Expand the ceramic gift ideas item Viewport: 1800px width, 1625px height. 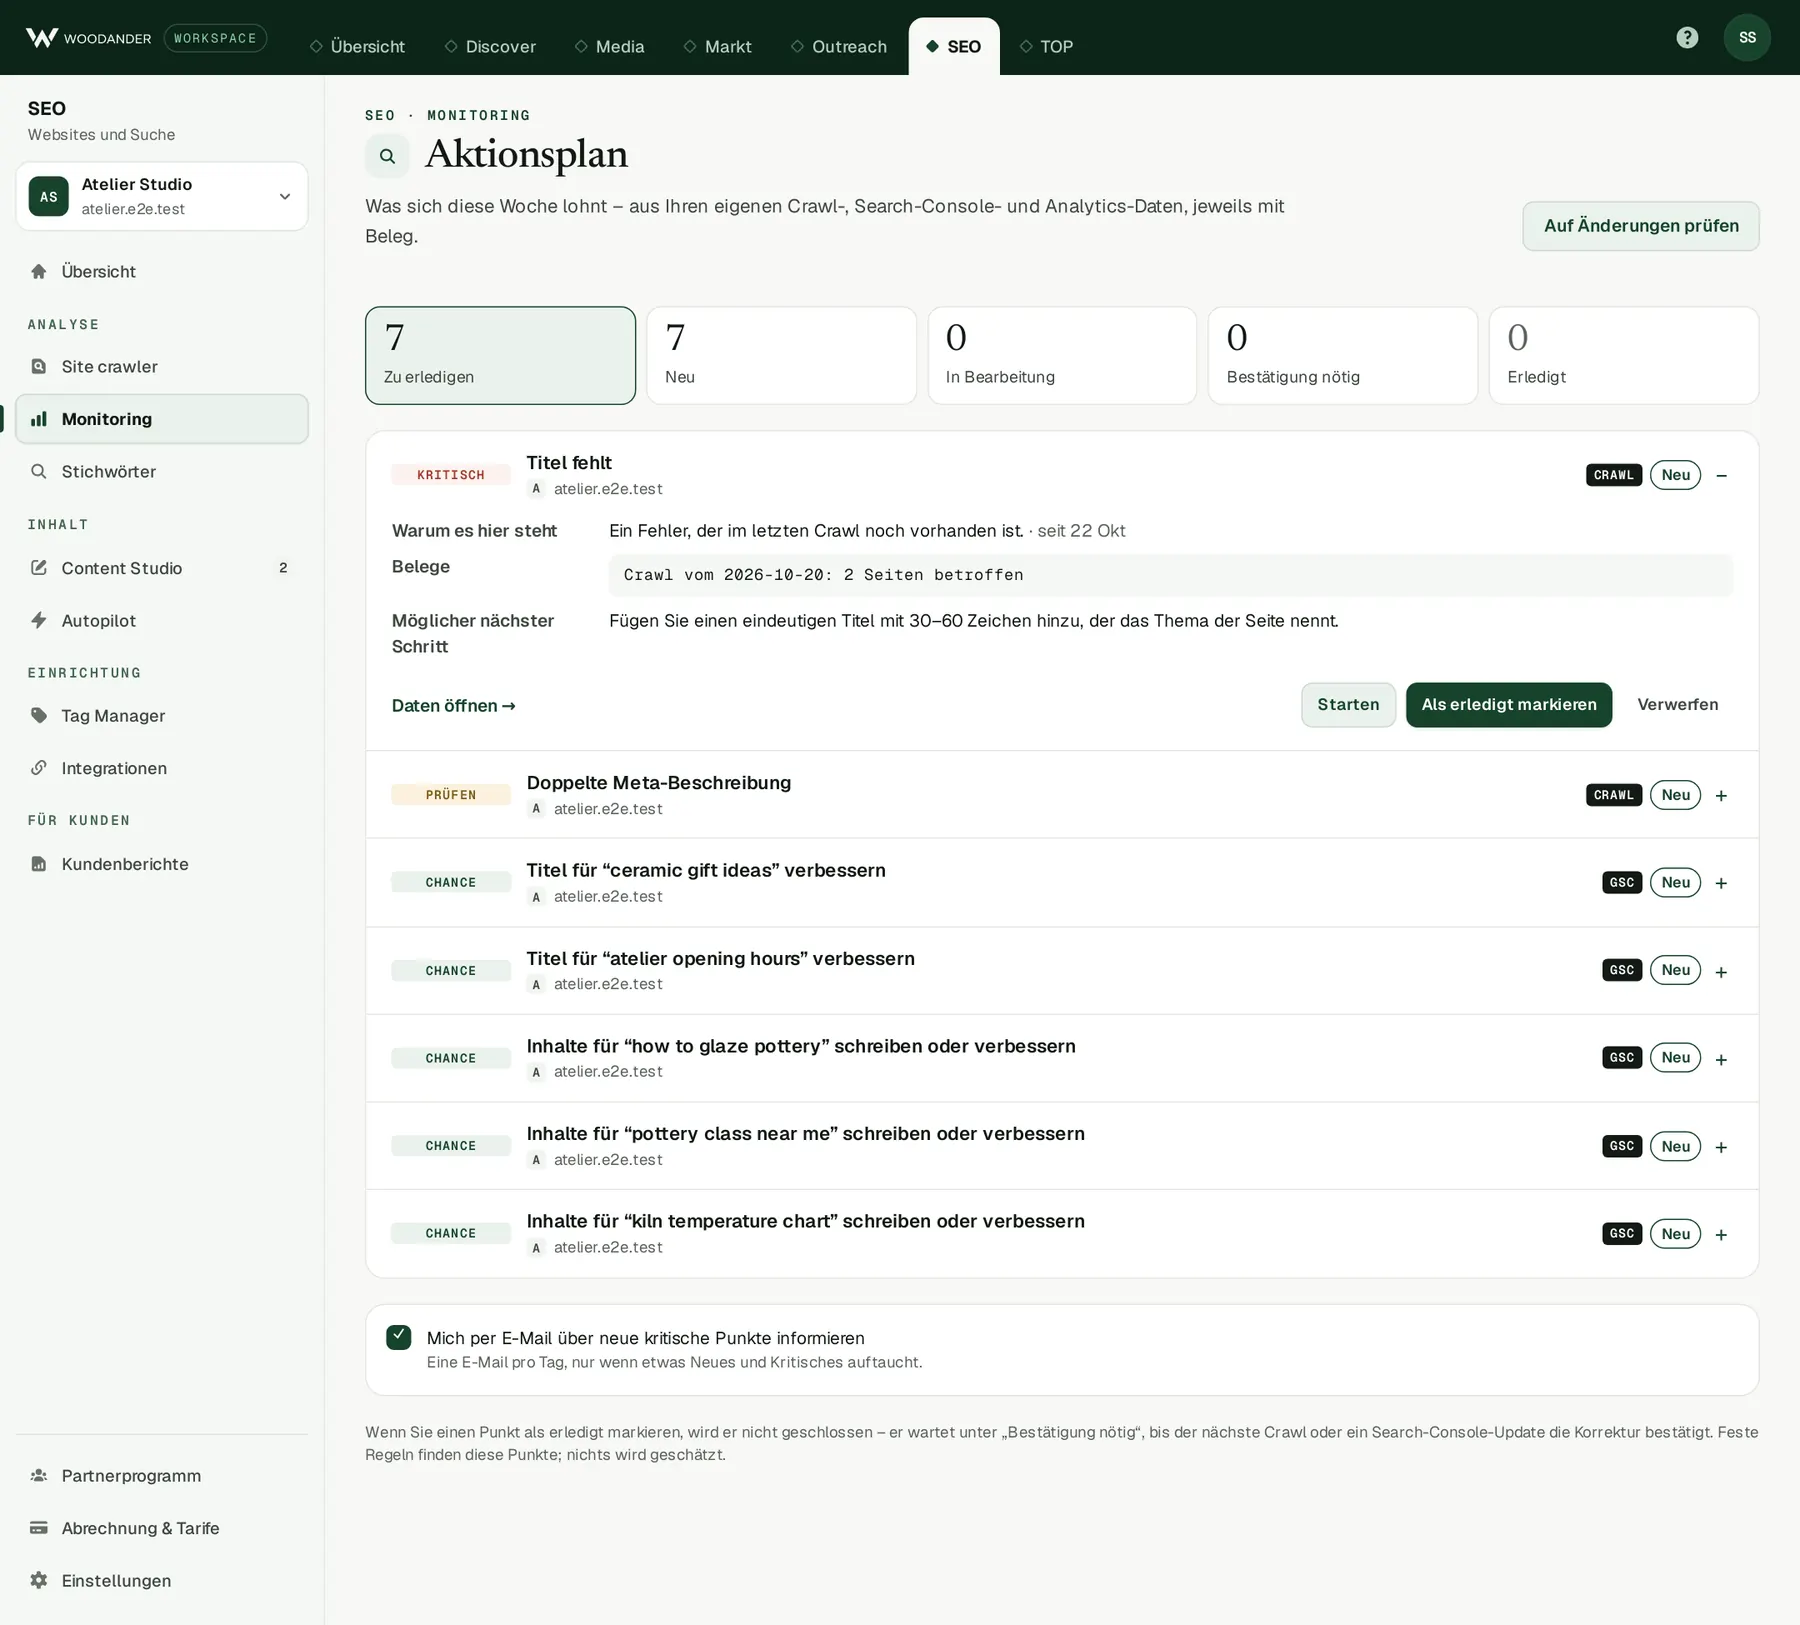(x=1721, y=883)
